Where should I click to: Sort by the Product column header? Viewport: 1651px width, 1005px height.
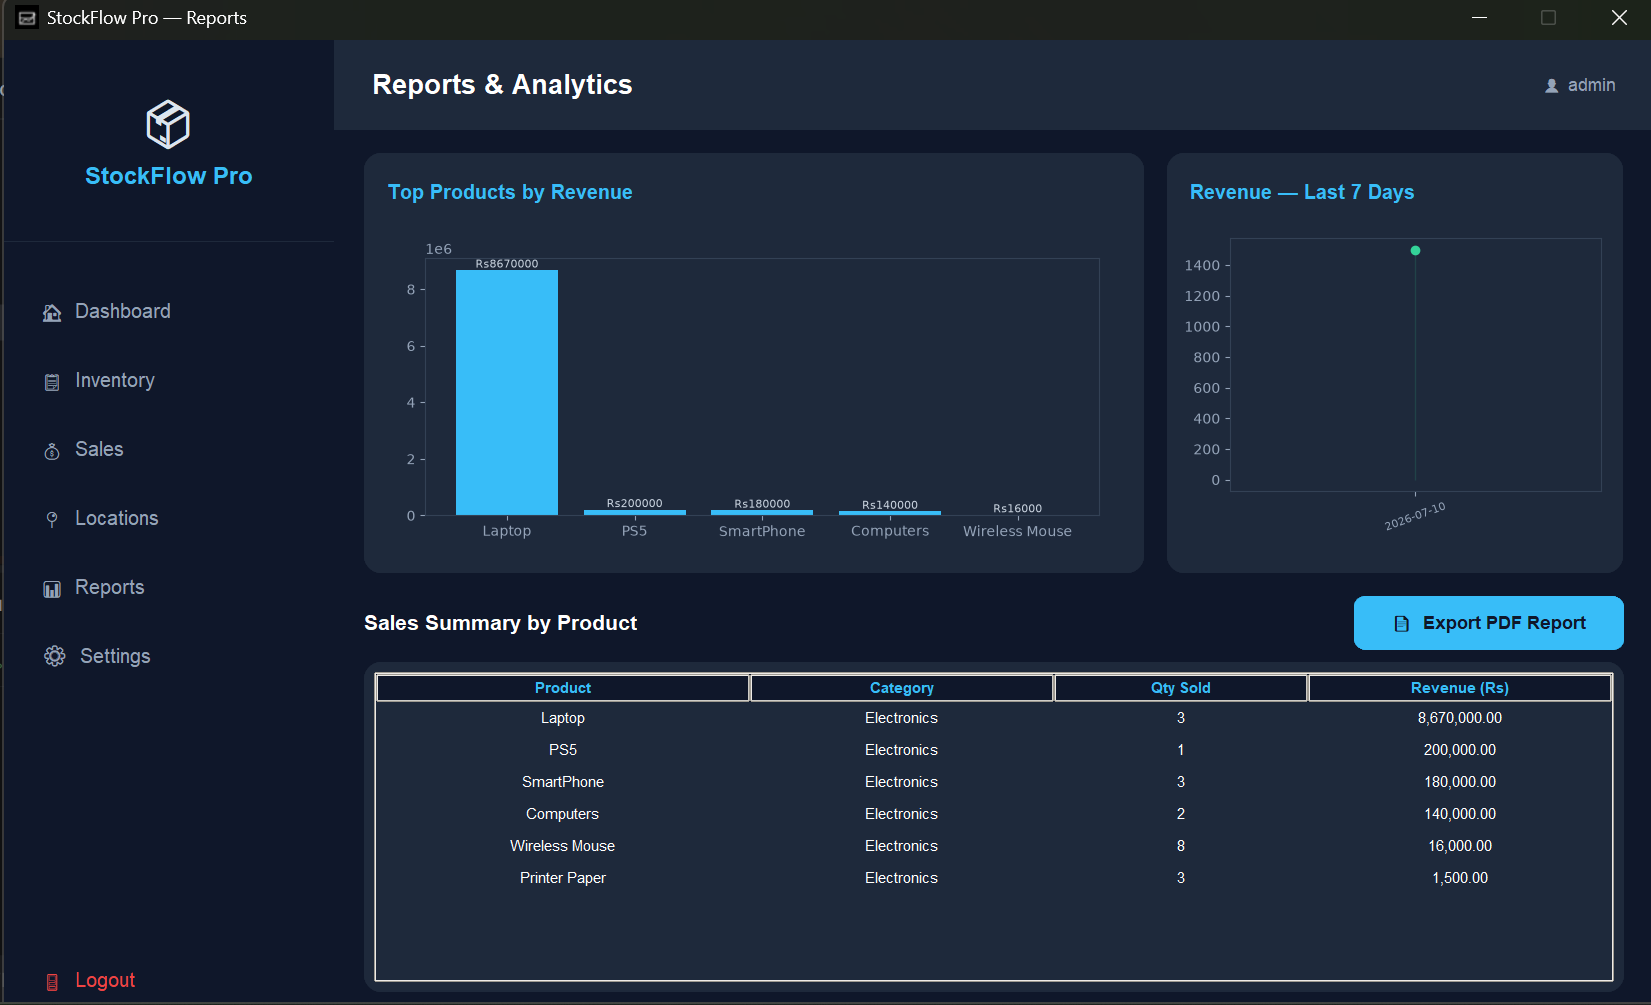pyautogui.click(x=563, y=688)
